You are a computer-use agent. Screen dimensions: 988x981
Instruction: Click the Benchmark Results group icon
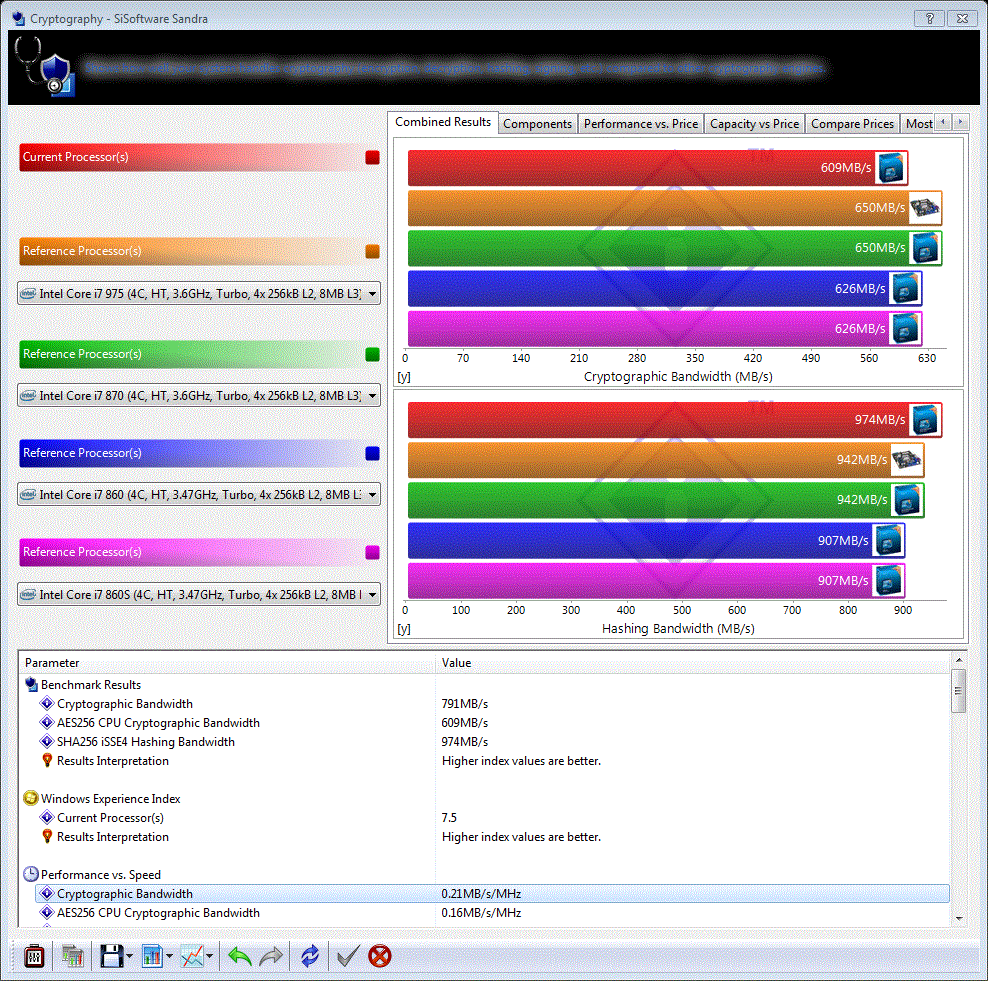pyautogui.click(x=31, y=684)
